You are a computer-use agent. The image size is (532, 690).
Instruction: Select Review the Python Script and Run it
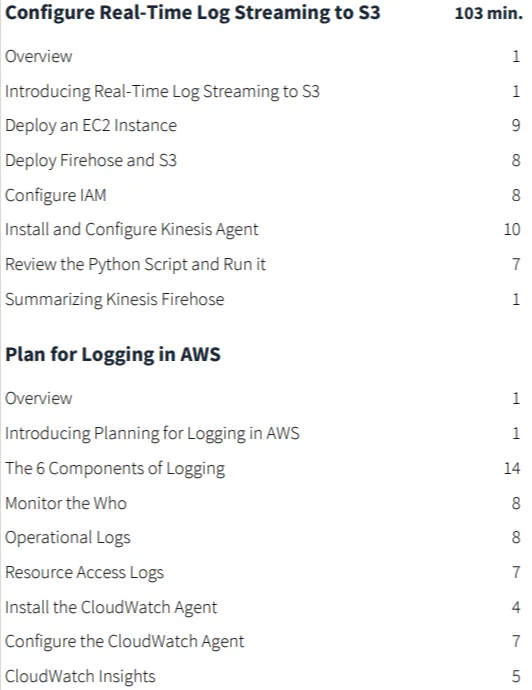[x=135, y=264]
